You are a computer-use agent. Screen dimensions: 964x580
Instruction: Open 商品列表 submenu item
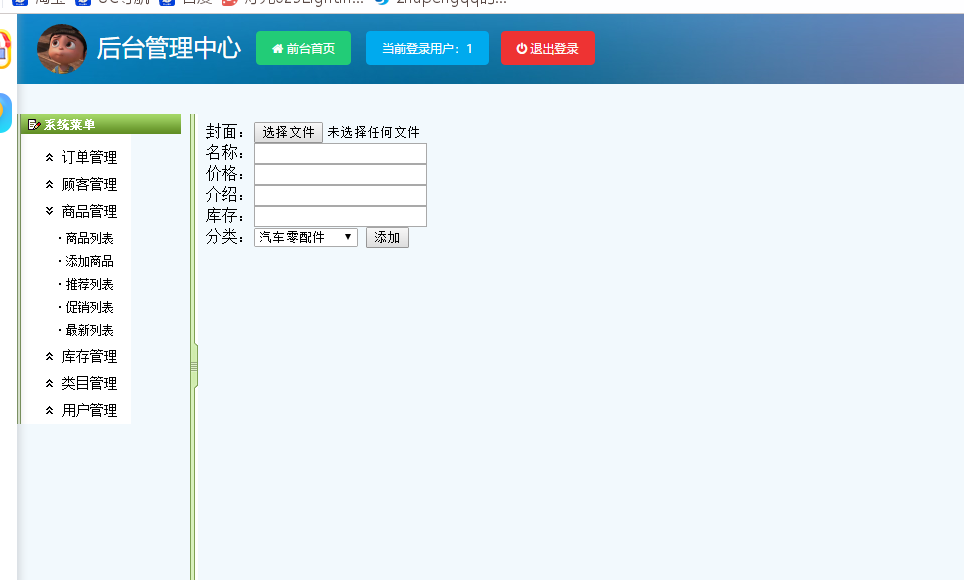[89, 238]
